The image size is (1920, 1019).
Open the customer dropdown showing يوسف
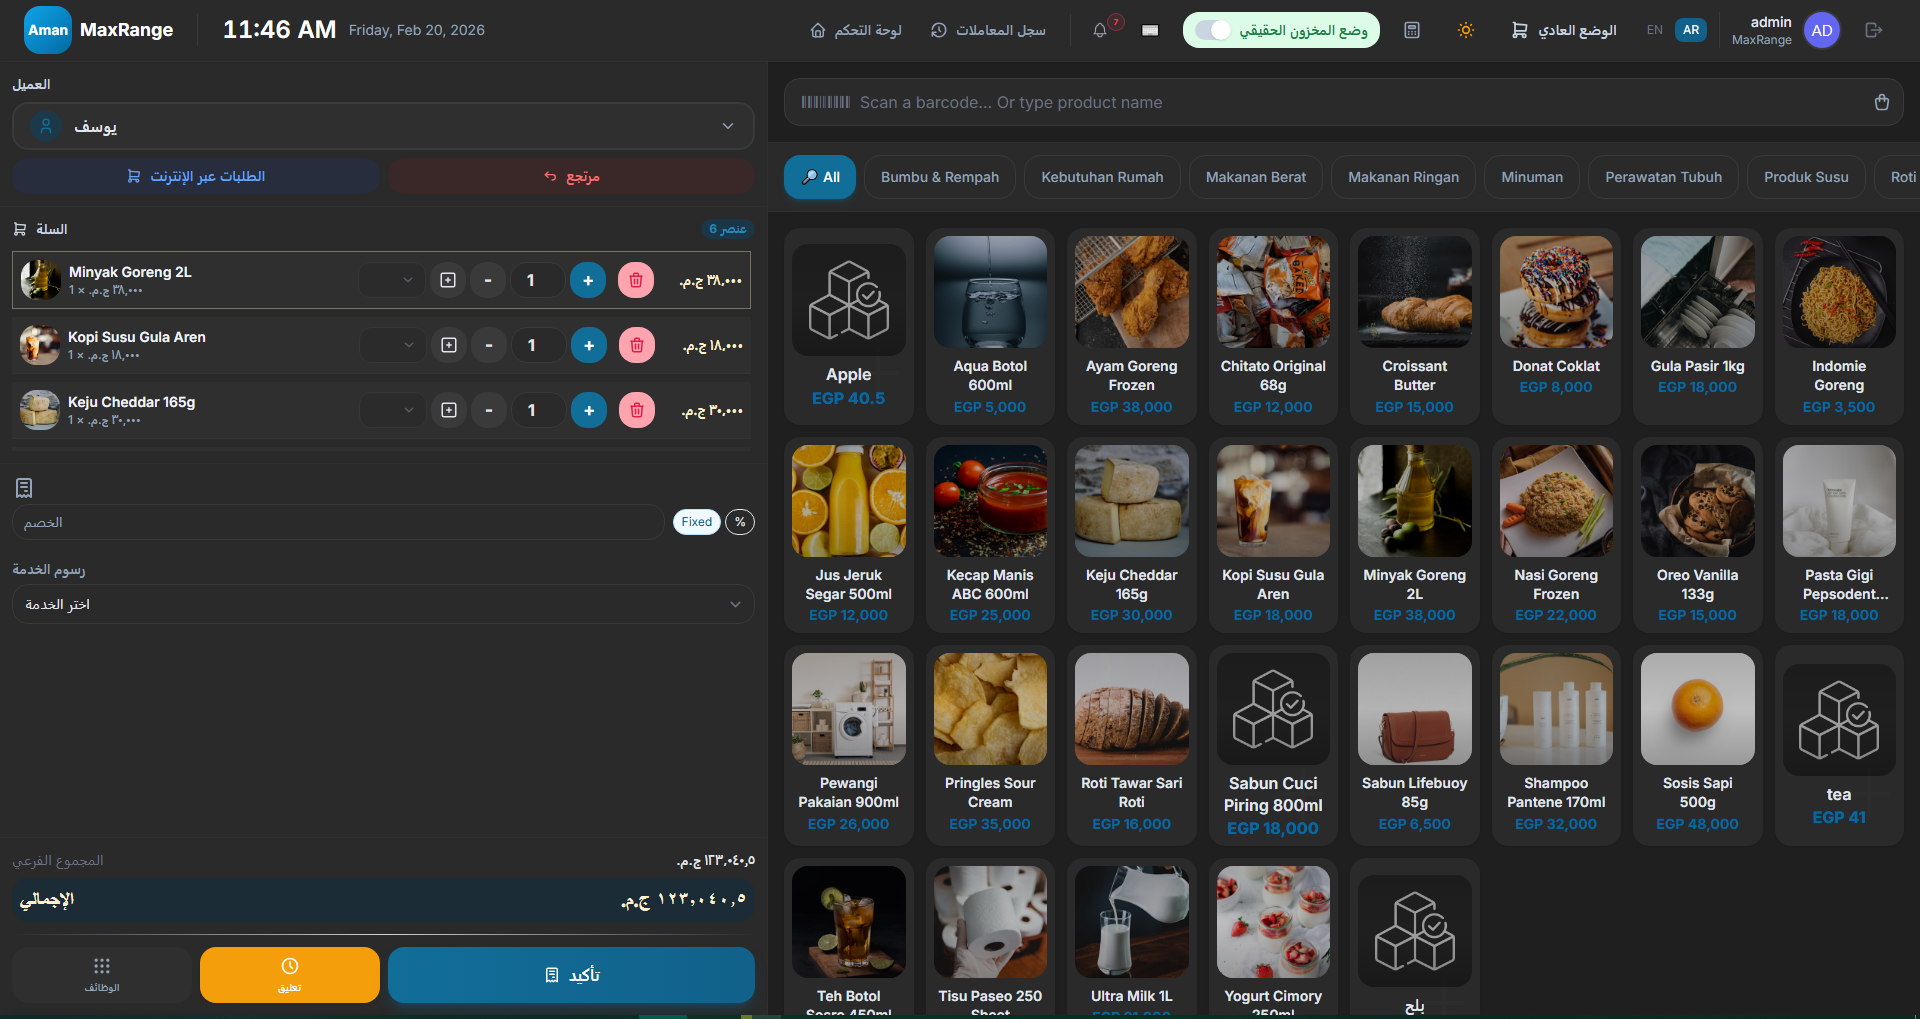point(383,126)
